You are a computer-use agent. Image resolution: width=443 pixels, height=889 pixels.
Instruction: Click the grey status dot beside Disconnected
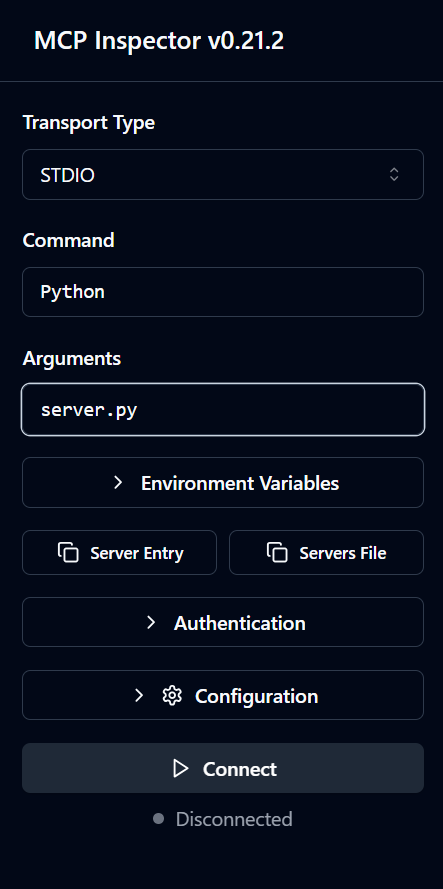(x=158, y=819)
